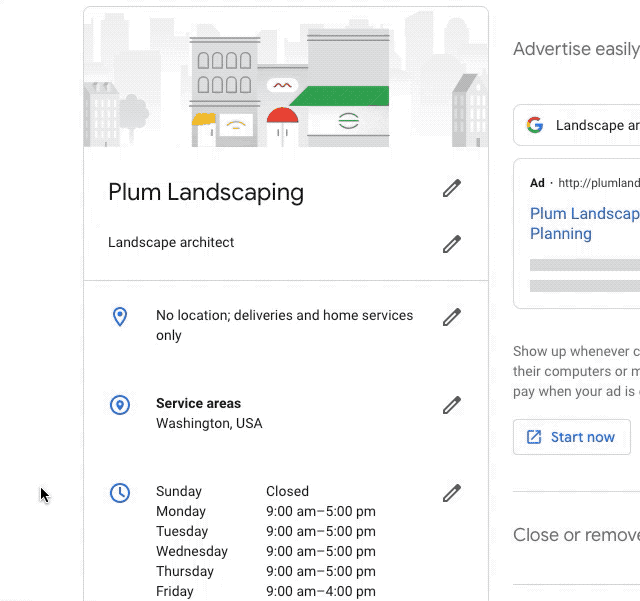Click Tuesday's hours row
The width and height of the screenshot is (640, 601).
266,531
